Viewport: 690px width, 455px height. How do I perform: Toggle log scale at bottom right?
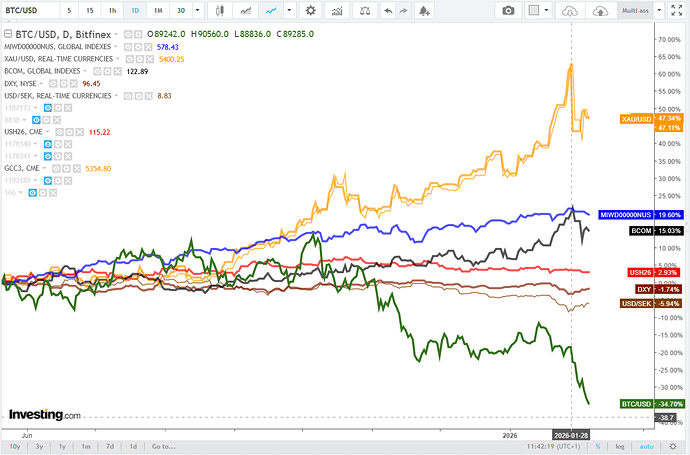point(619,445)
